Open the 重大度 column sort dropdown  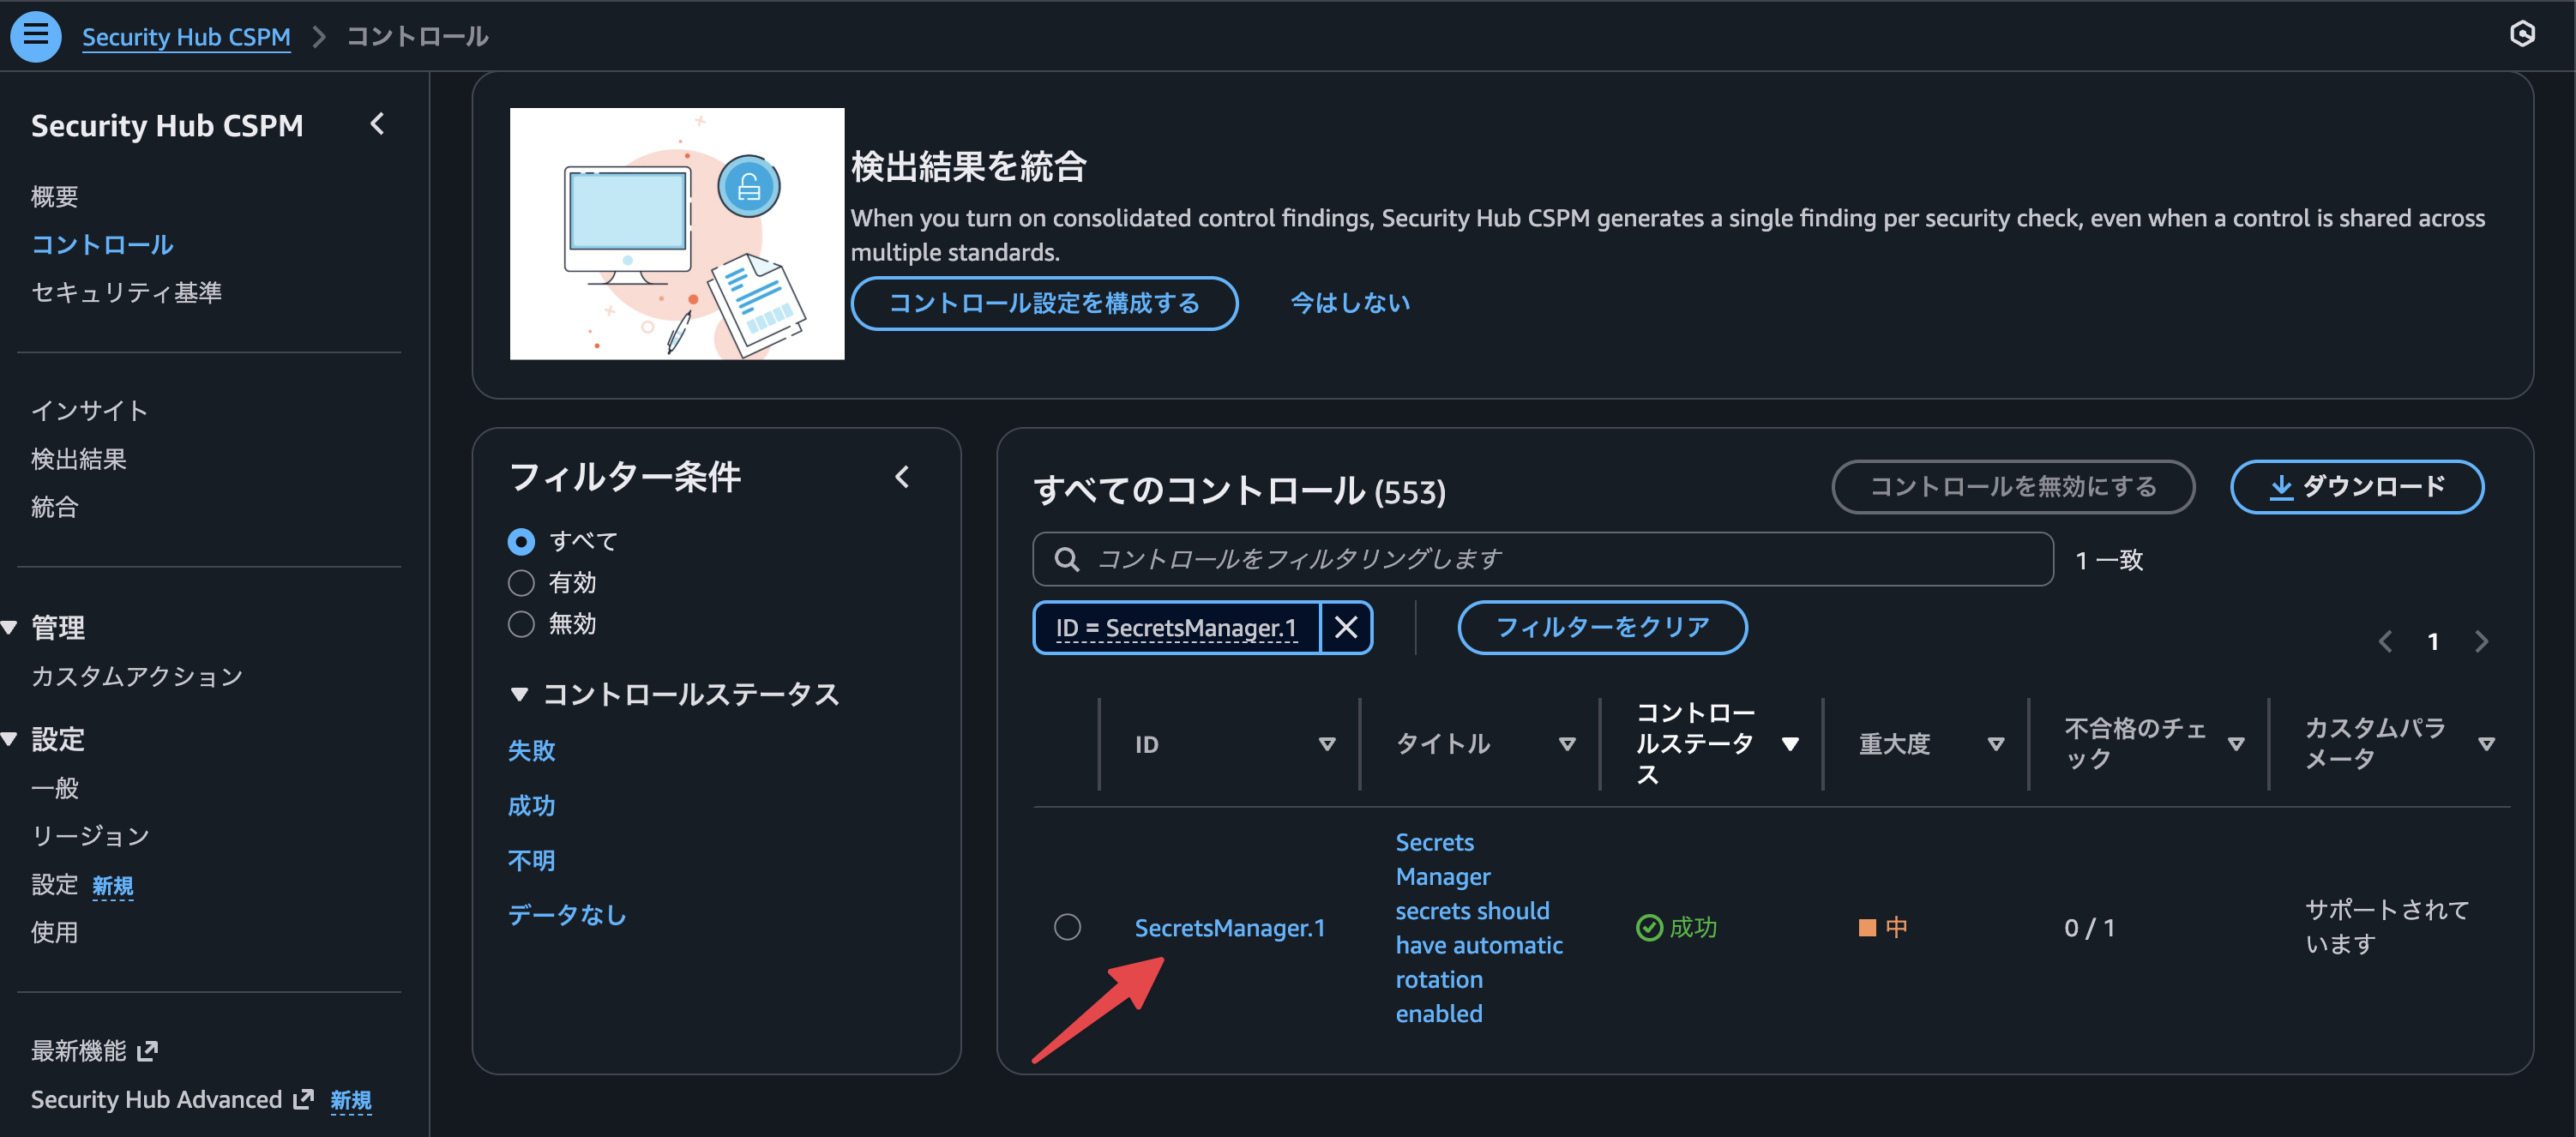tap(1996, 744)
